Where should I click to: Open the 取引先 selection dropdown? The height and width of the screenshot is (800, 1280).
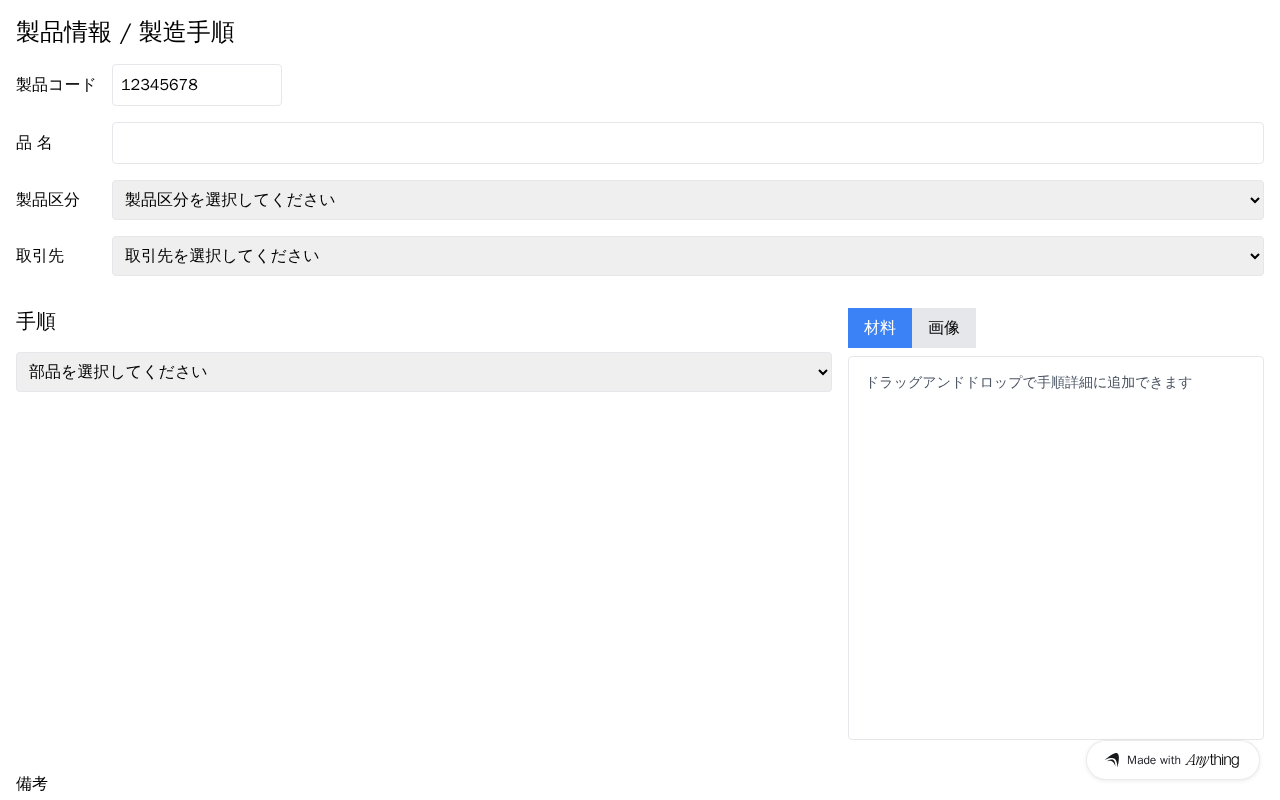click(x=688, y=256)
